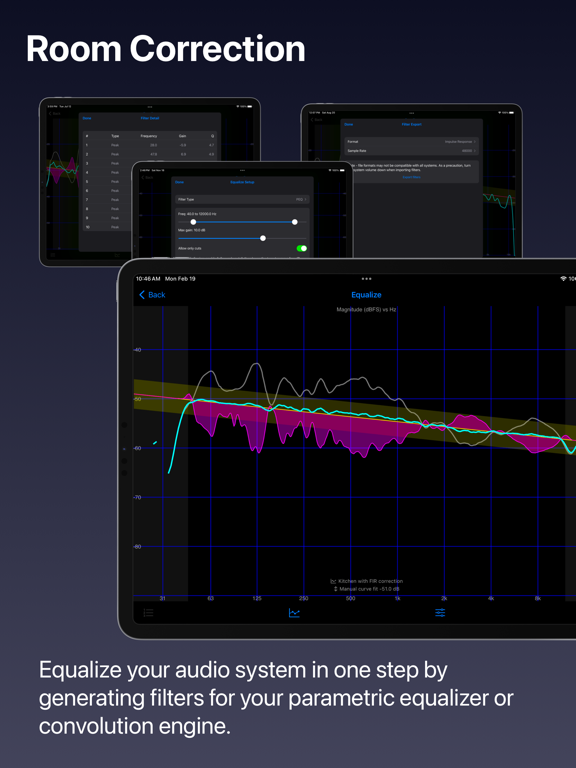Click the chart icon beside Kitchen with FIR correction
Image resolution: width=576 pixels, height=768 pixels.
pyautogui.click(x=334, y=581)
